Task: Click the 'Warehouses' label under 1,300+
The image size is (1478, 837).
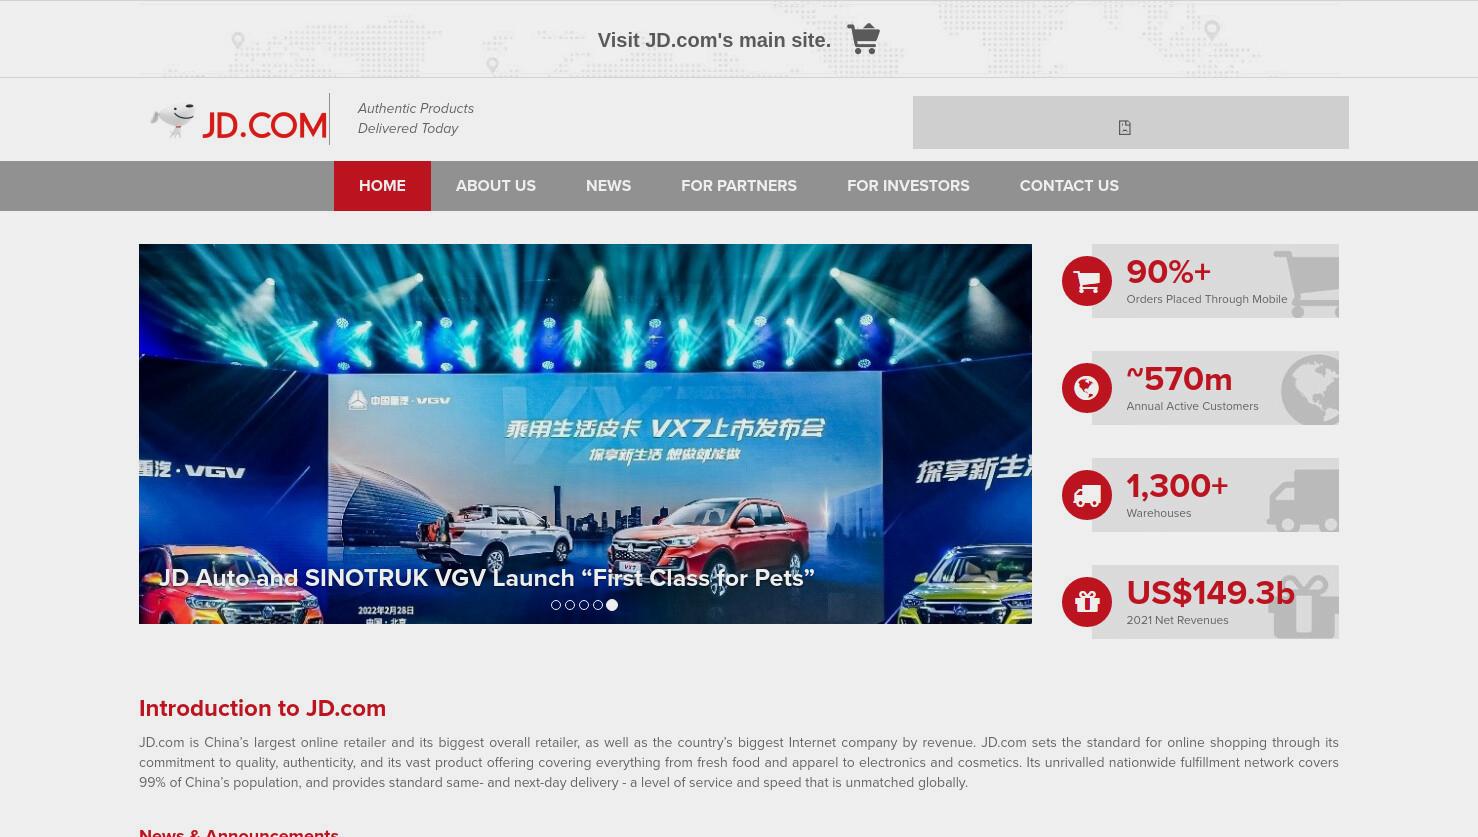Action: pos(1158,513)
